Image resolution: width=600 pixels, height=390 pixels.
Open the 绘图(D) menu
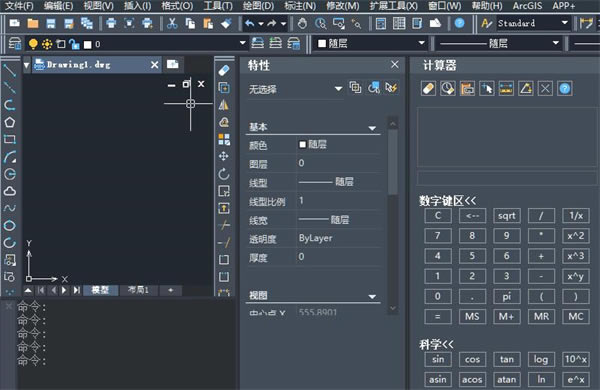point(258,6)
